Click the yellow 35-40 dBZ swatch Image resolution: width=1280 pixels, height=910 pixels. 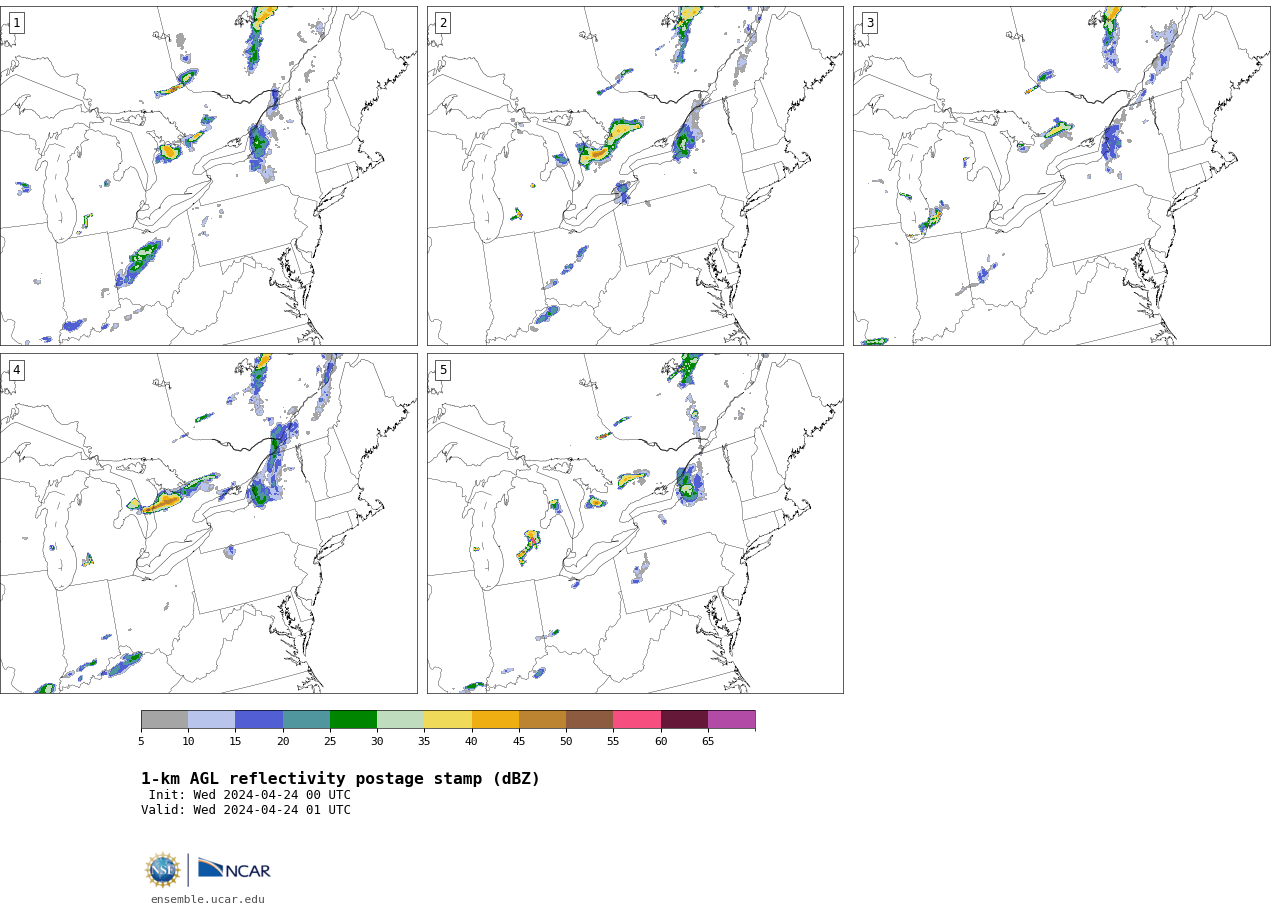point(448,720)
